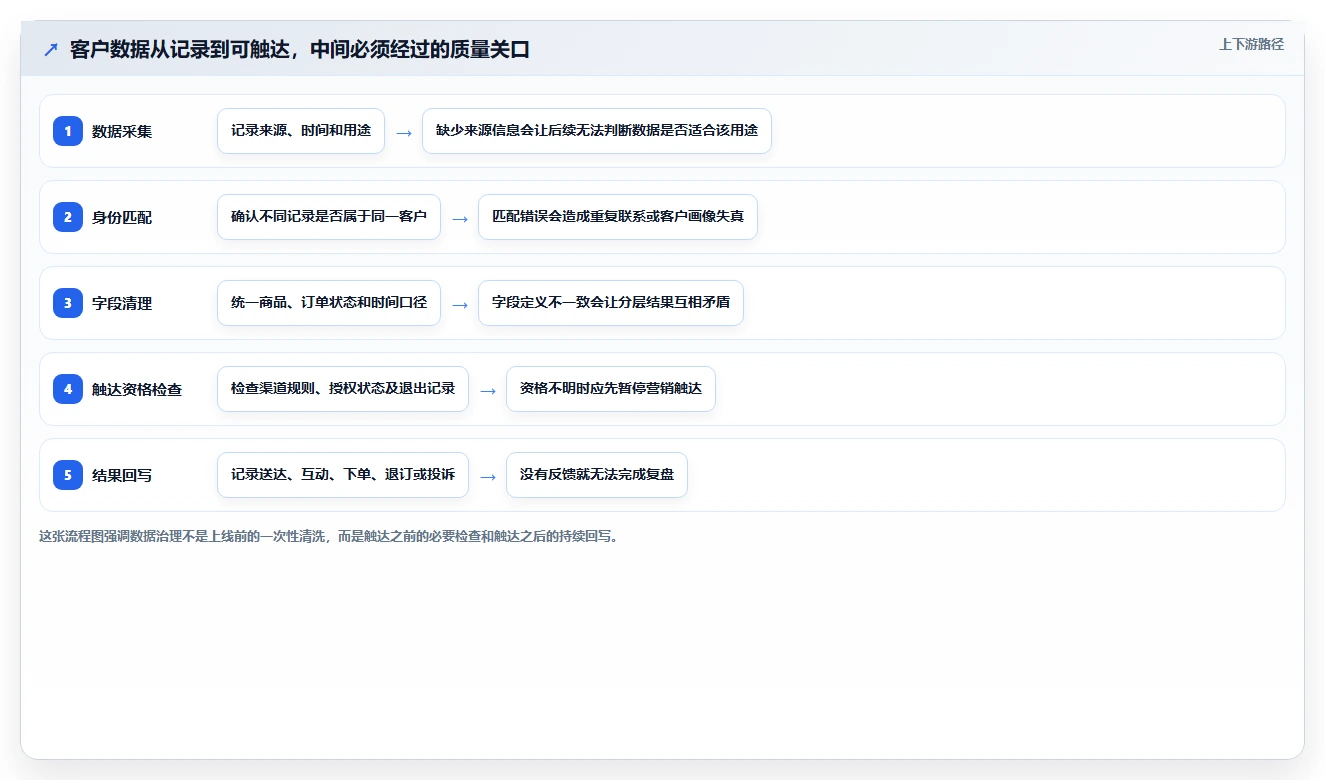This screenshot has width=1325, height=780.
Task: Click the 缺少来源信息会让后续无法判断 box
Action: pos(597,131)
